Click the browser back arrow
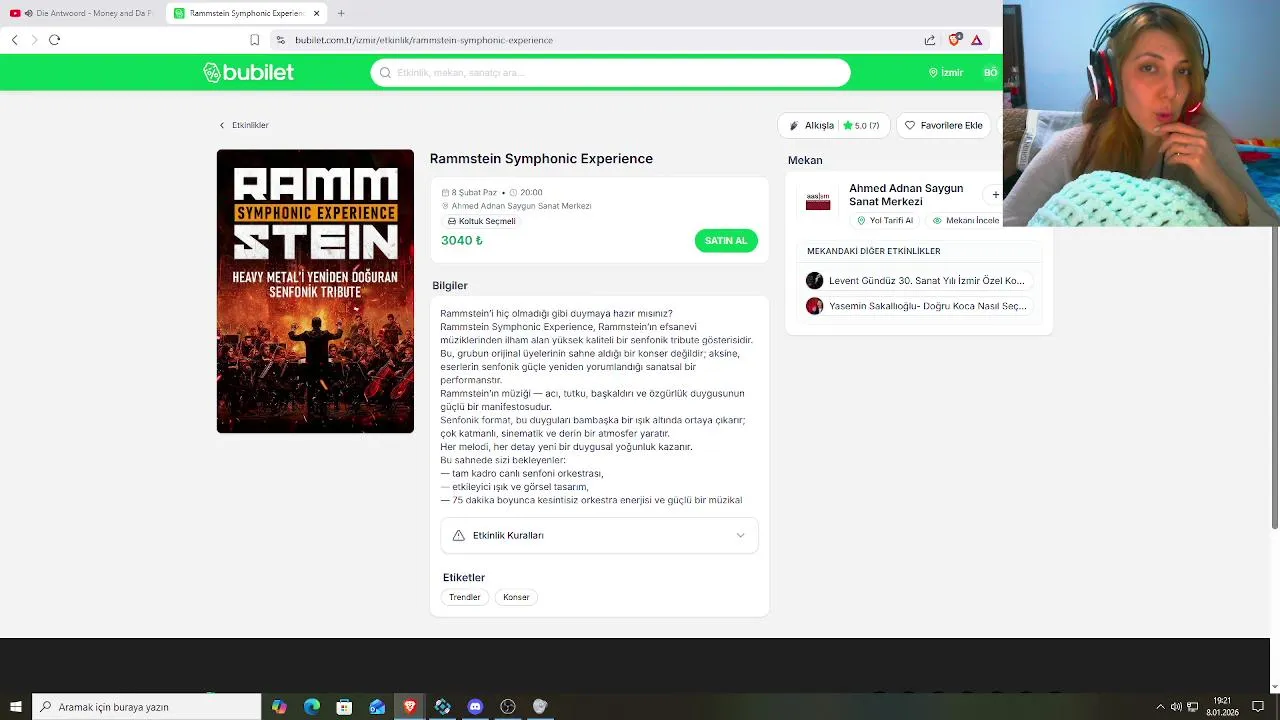 [15, 40]
